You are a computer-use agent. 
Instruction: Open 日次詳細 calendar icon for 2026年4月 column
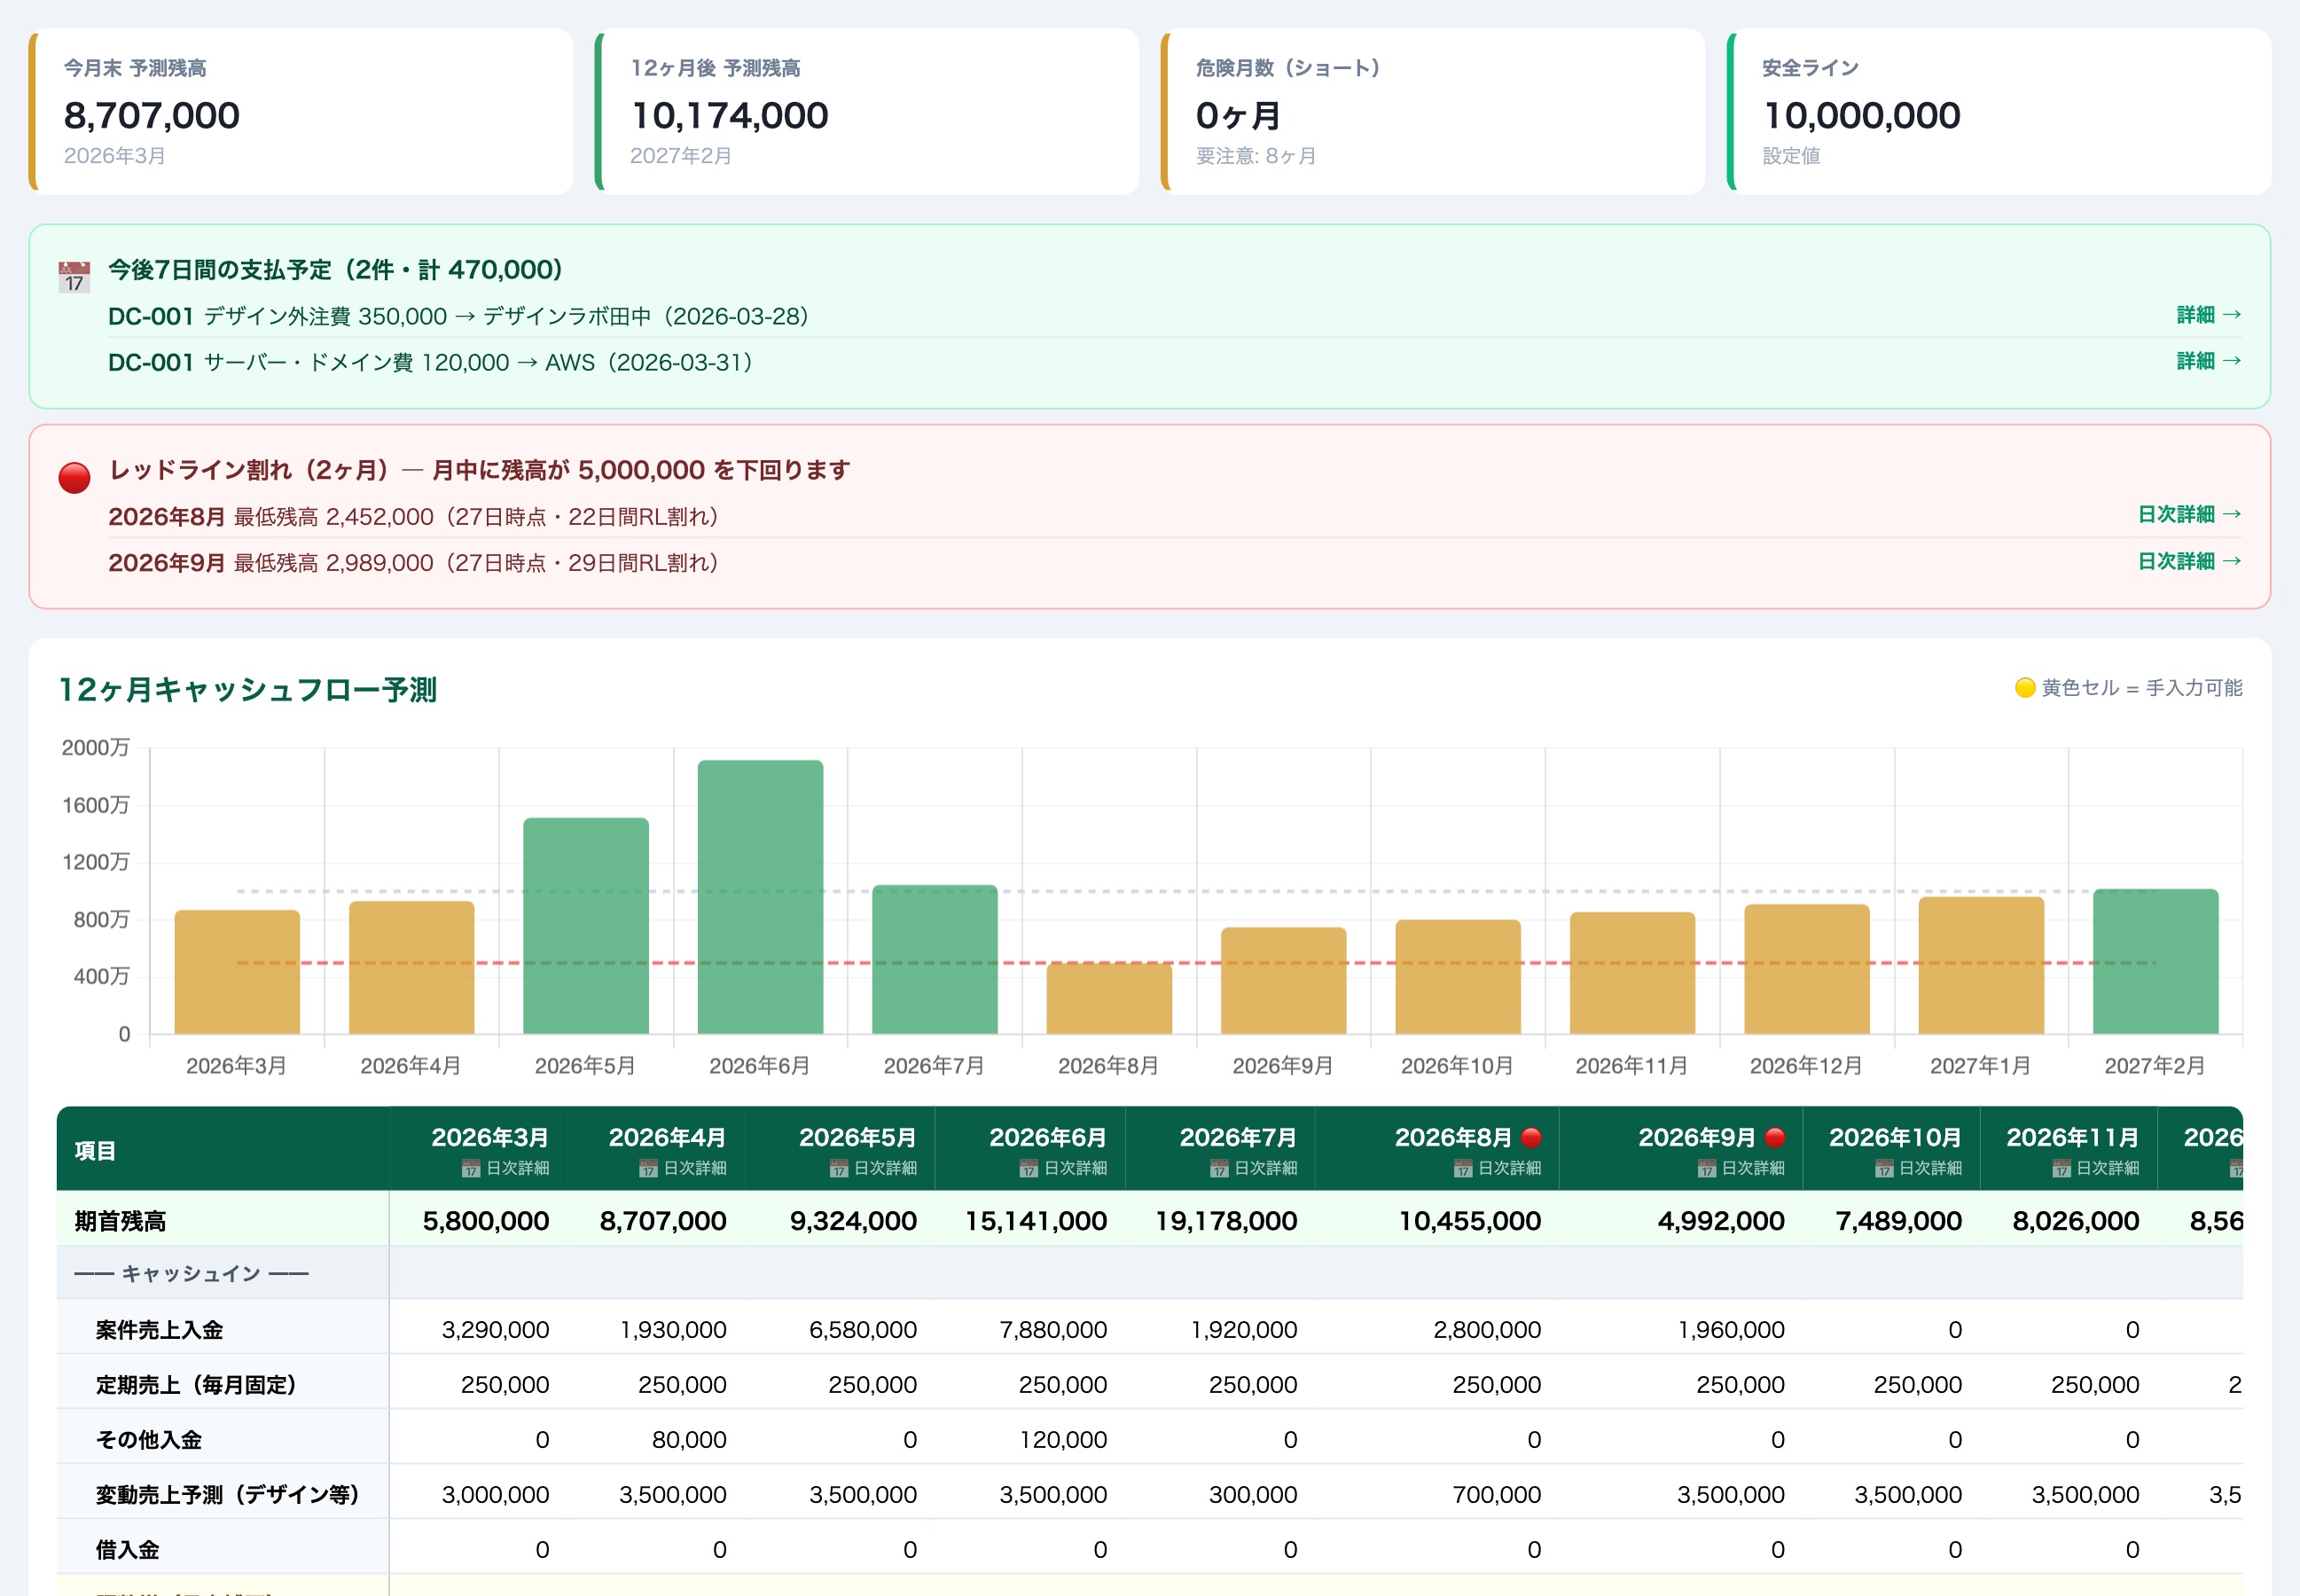648,1168
